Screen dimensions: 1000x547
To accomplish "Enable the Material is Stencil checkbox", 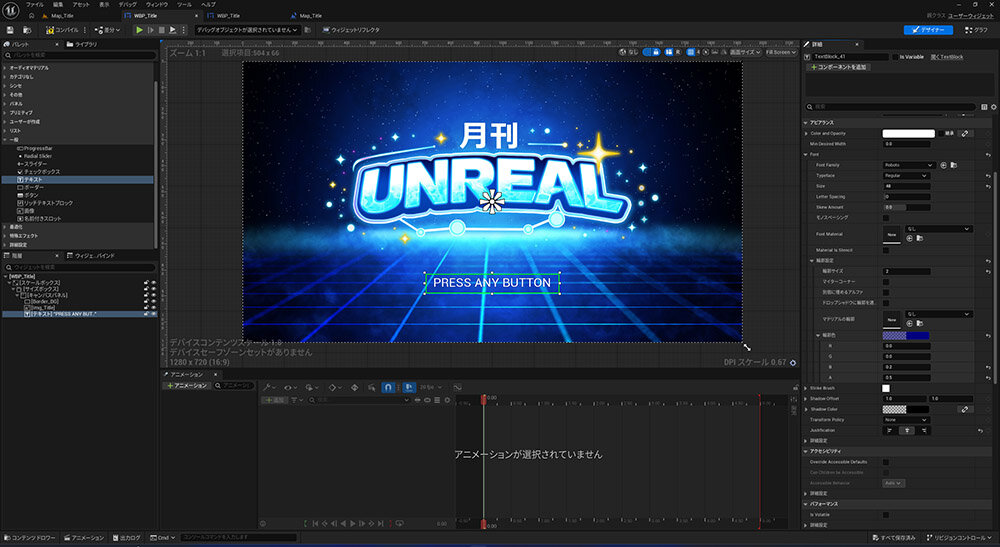I will 886,249.
